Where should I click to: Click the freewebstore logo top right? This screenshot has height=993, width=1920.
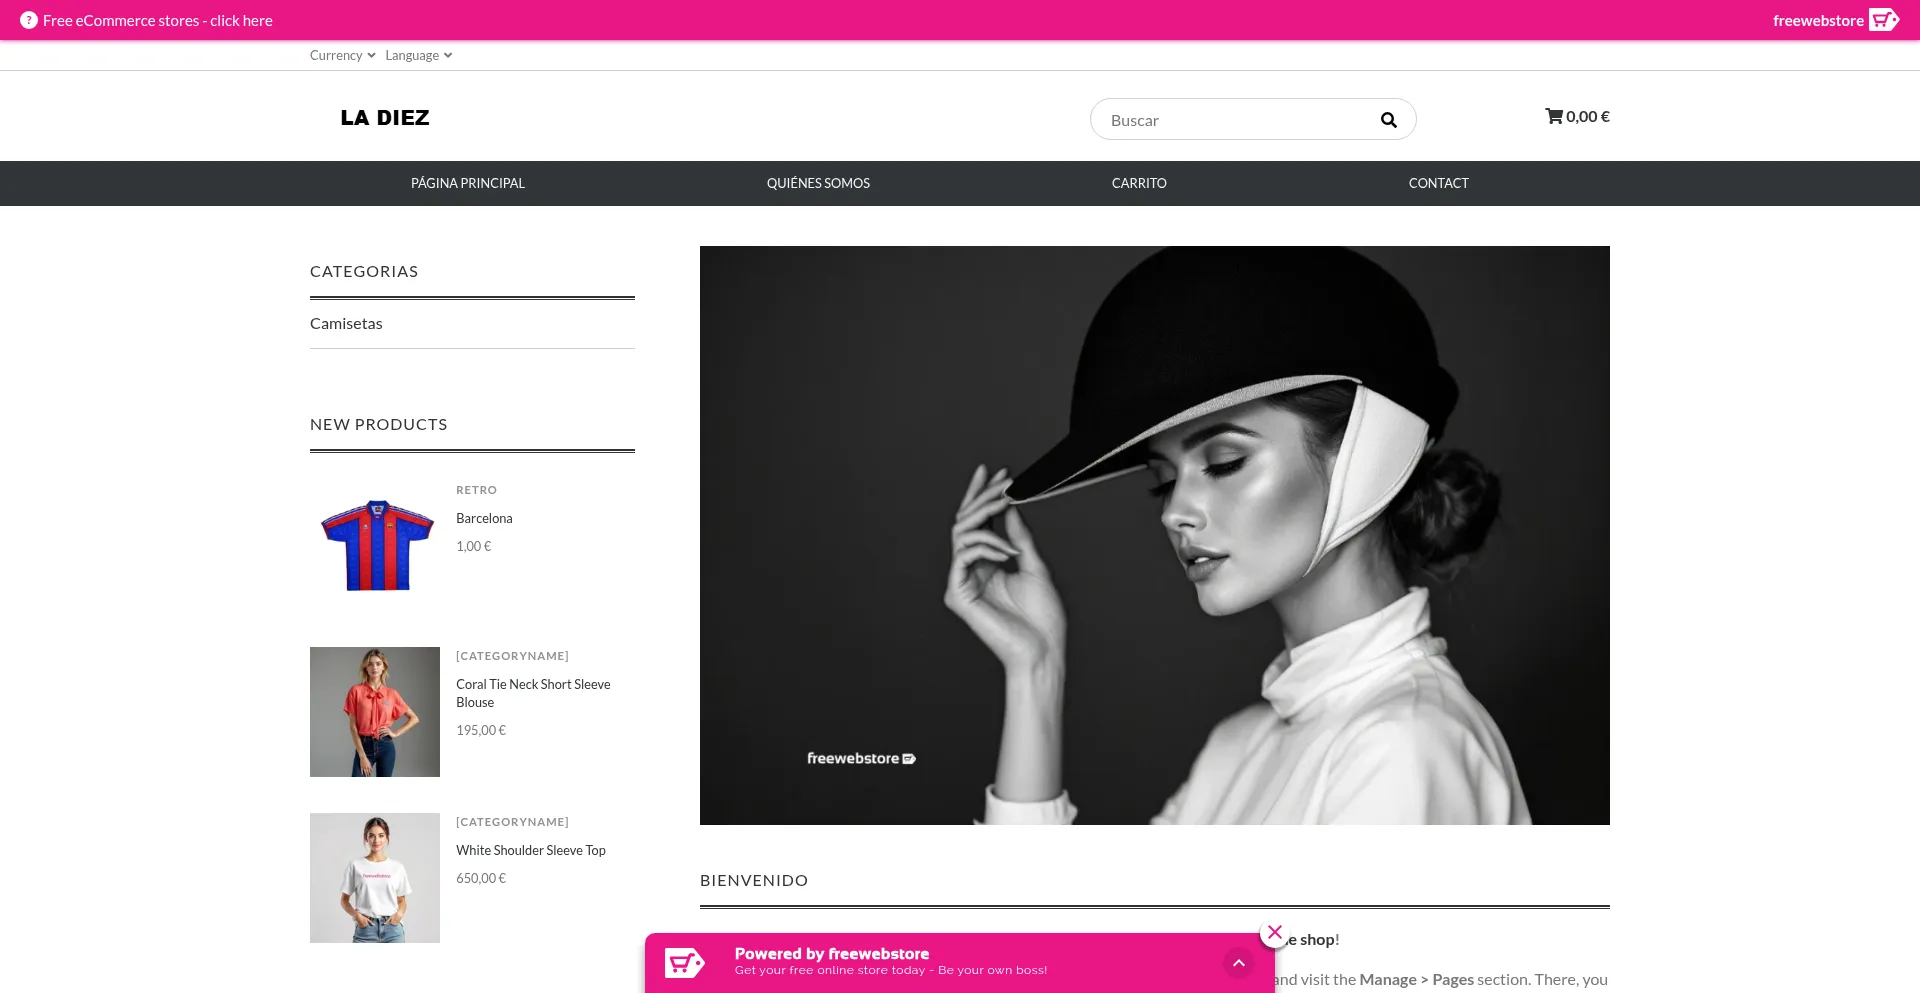coord(1835,20)
